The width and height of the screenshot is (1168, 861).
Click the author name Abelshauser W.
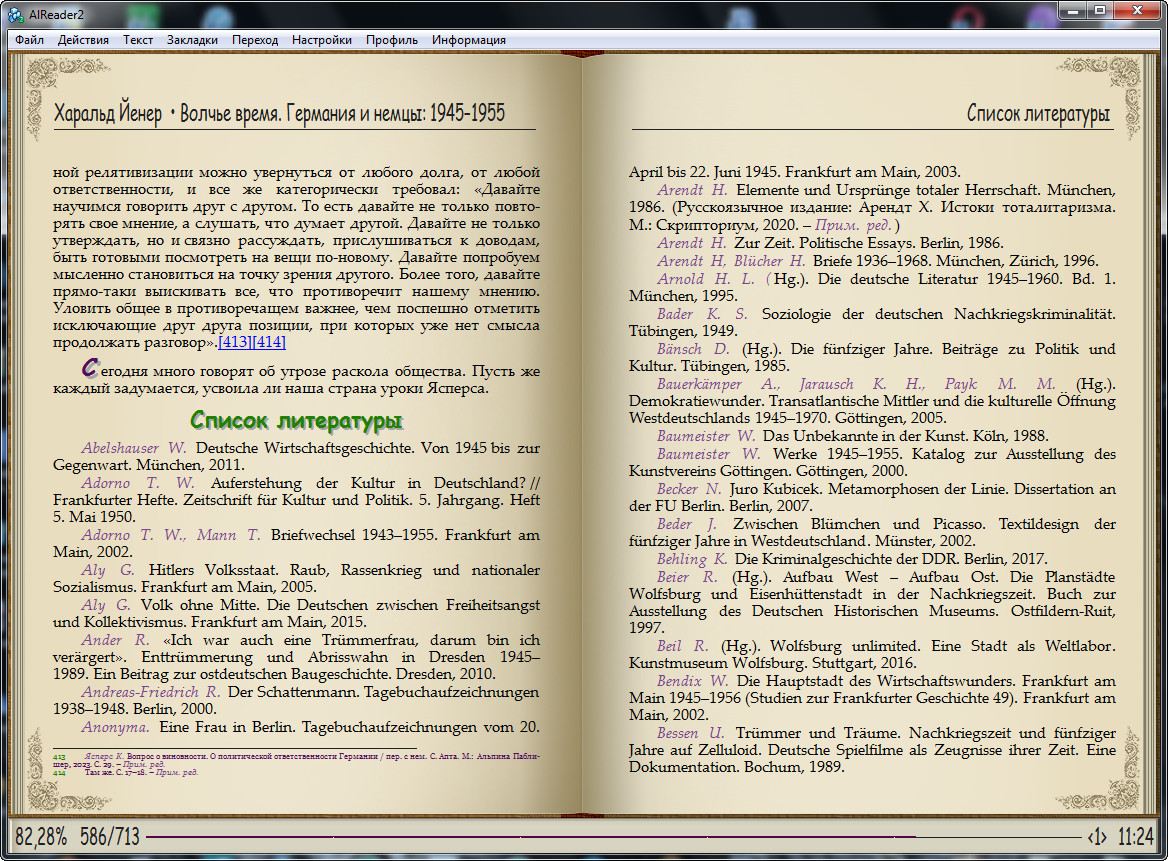click(x=134, y=448)
